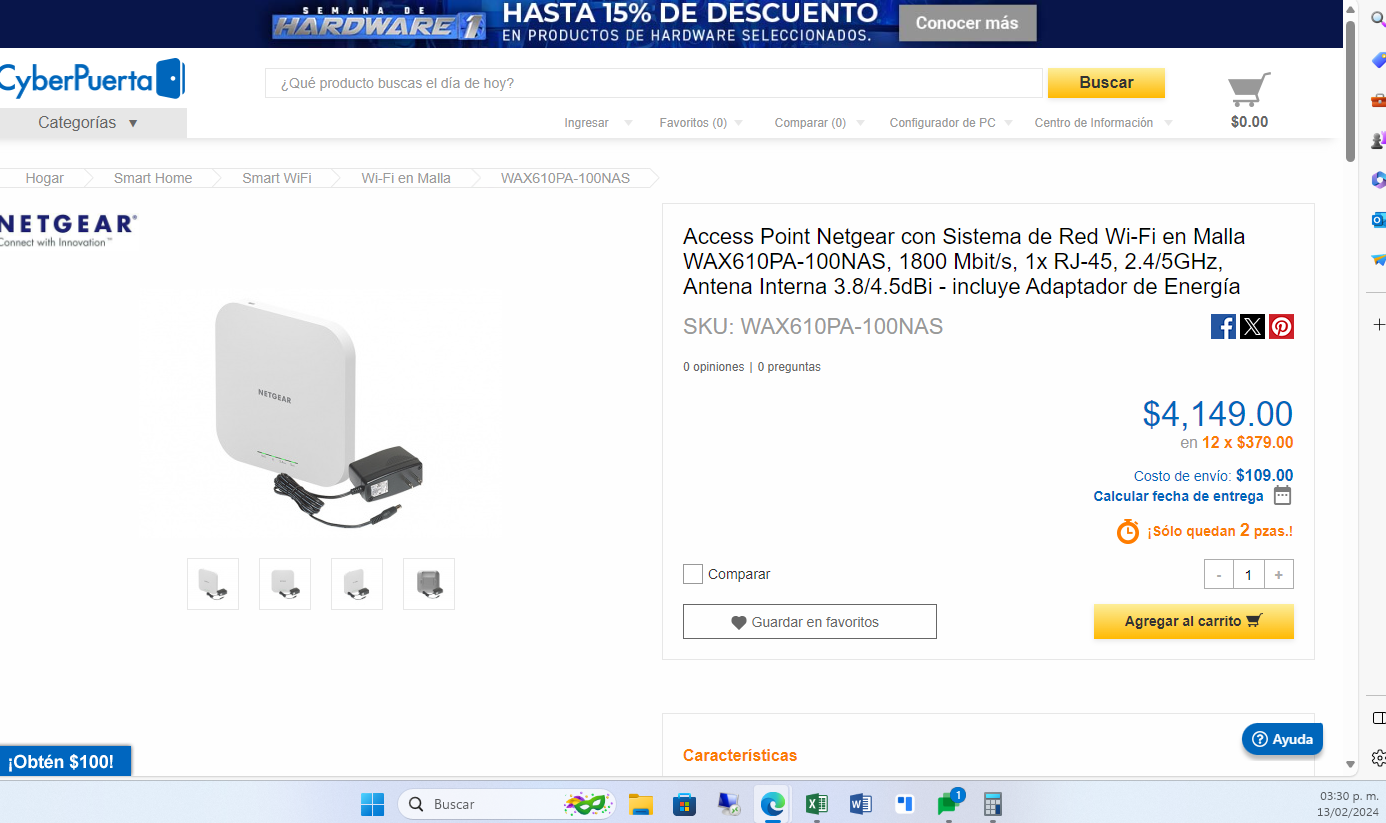Expand the Ingresar menu

click(598, 123)
